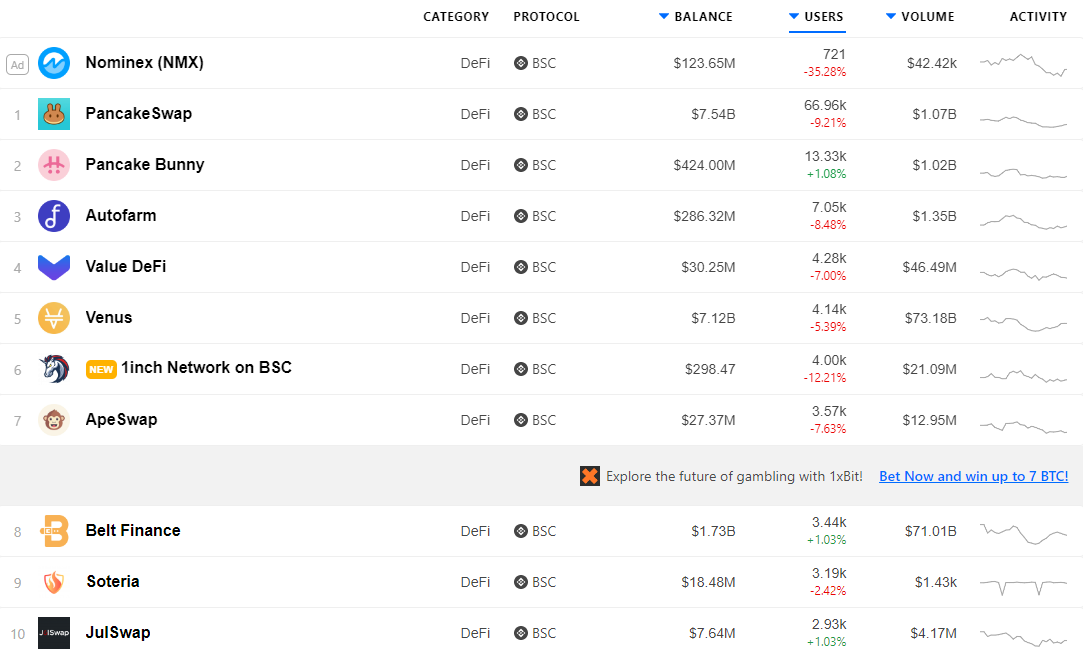Open the PancakeSwap dapp page

(139, 113)
